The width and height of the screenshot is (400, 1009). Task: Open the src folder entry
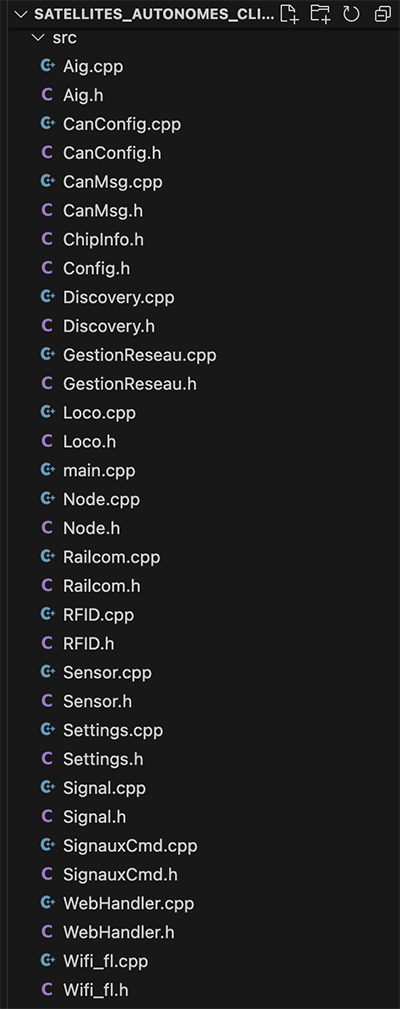click(200, 37)
